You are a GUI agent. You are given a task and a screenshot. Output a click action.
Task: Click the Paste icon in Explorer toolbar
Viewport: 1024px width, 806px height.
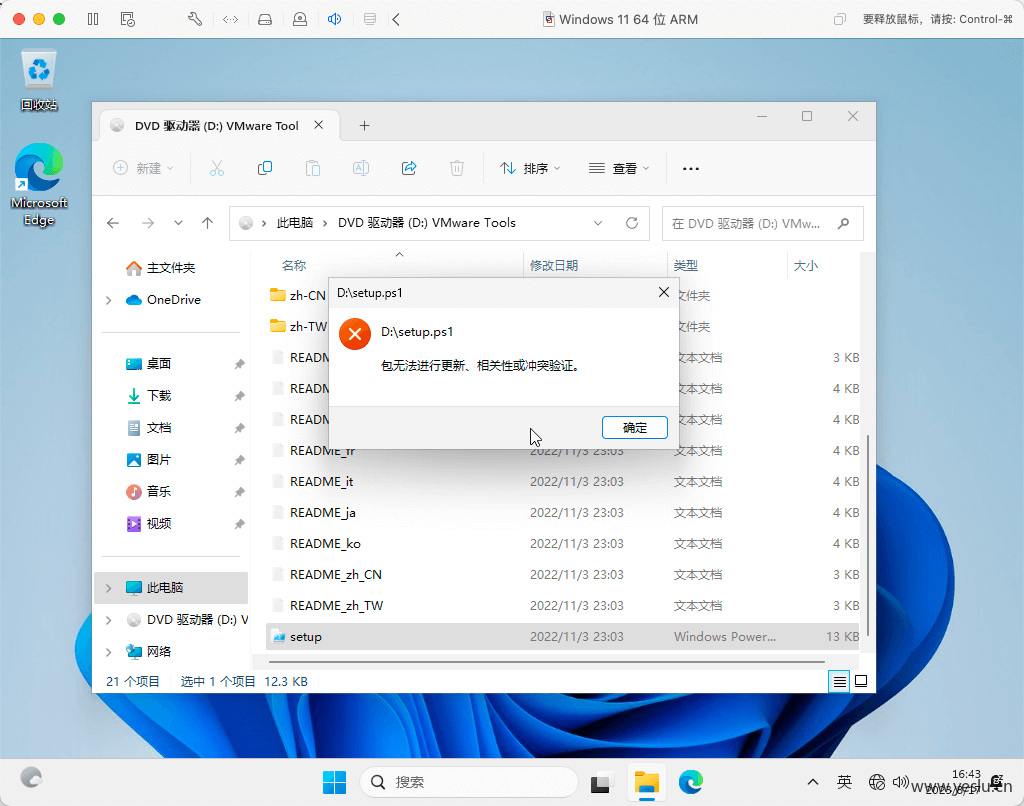[x=313, y=169]
